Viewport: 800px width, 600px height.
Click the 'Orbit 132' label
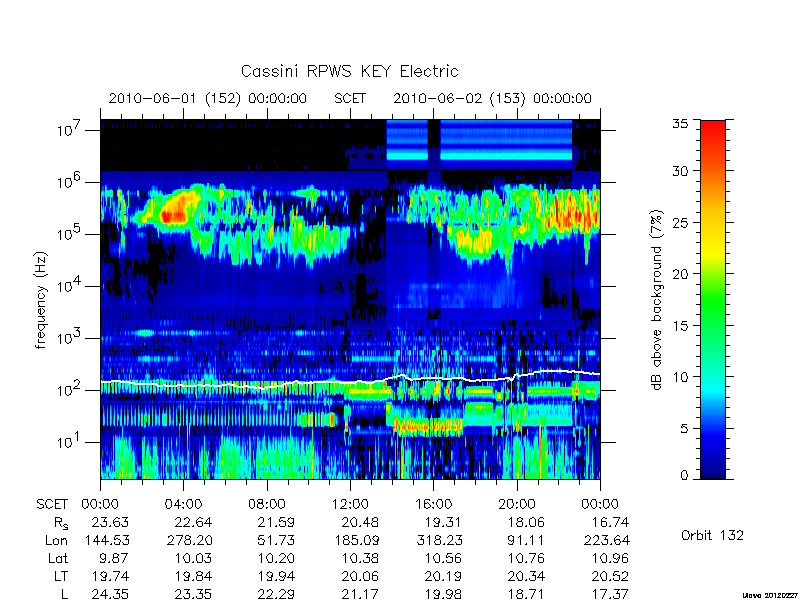pos(712,535)
